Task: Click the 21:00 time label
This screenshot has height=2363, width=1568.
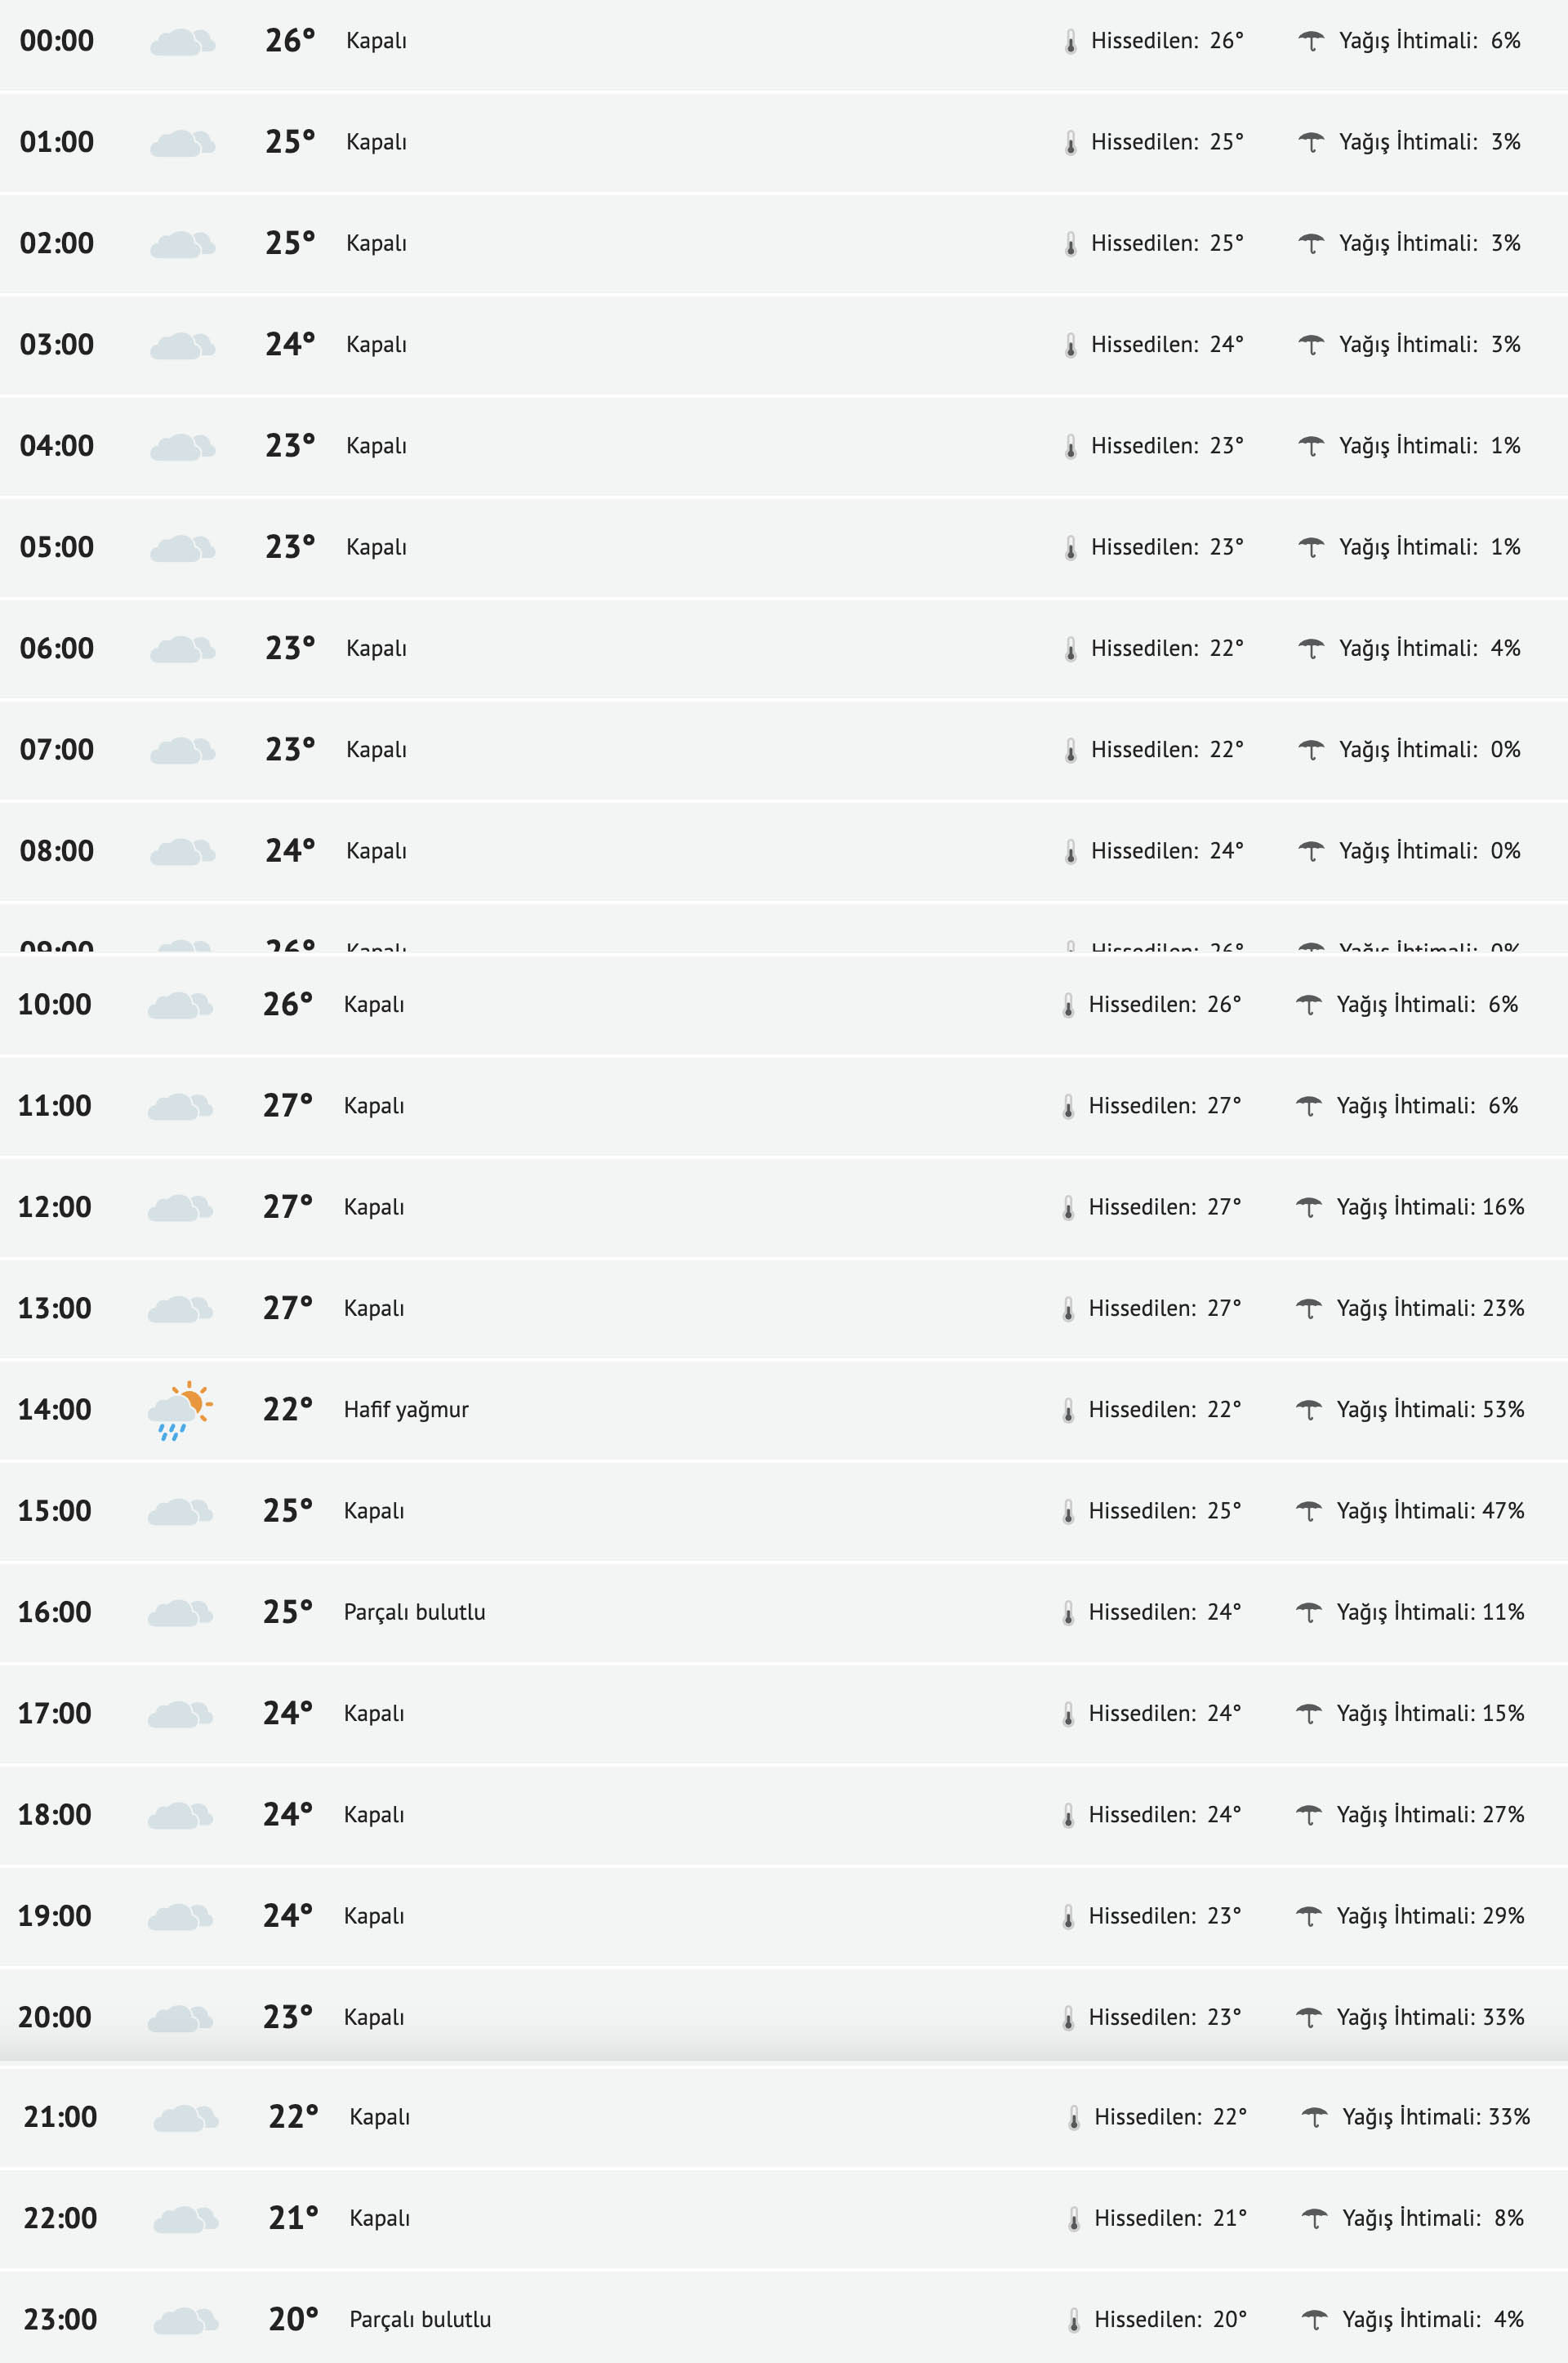Action: click(x=60, y=2117)
